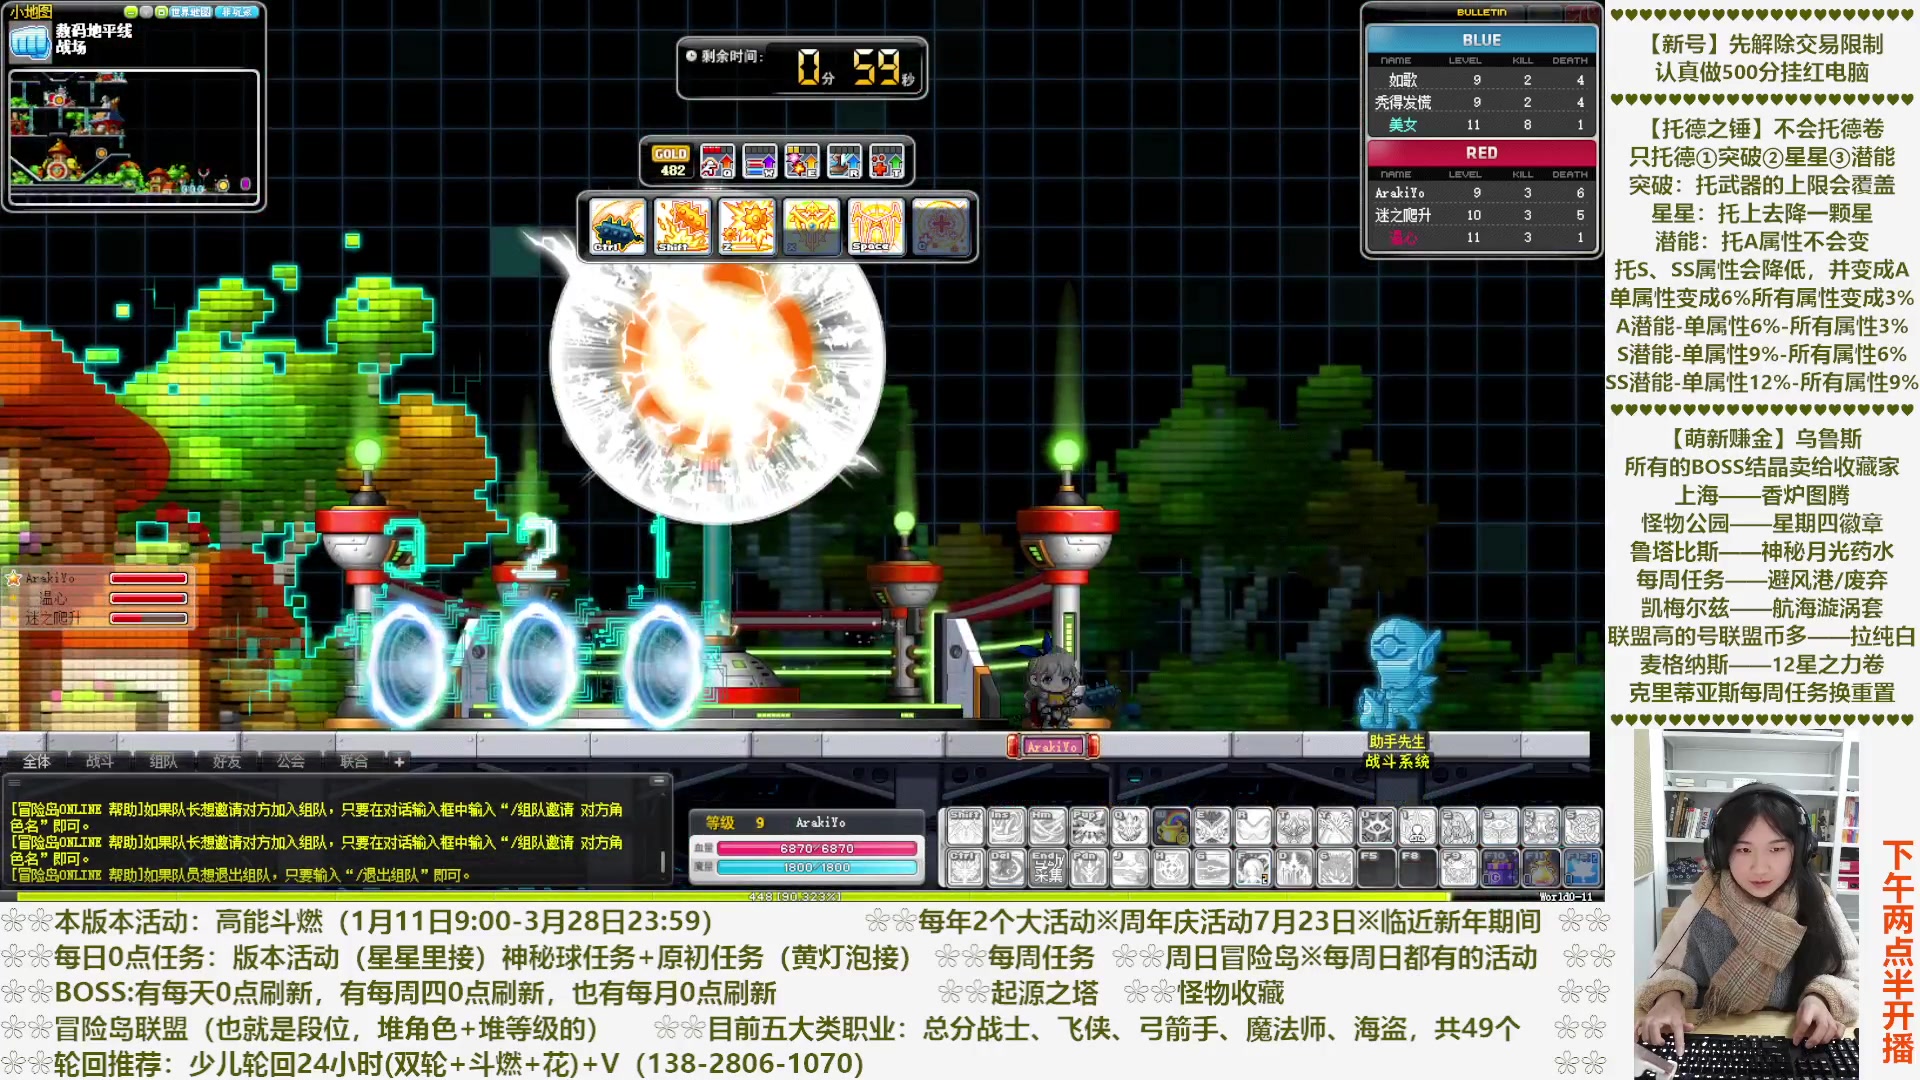1920x1080 pixels.
Task: Click the quickslot 1 character silhouette icon
Action: pyautogui.click(x=1417, y=827)
